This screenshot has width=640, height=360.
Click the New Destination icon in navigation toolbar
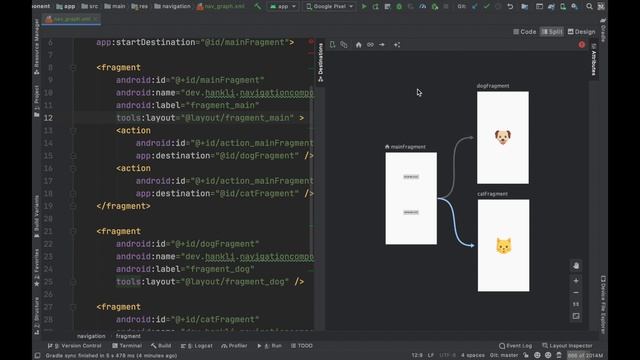click(x=333, y=44)
